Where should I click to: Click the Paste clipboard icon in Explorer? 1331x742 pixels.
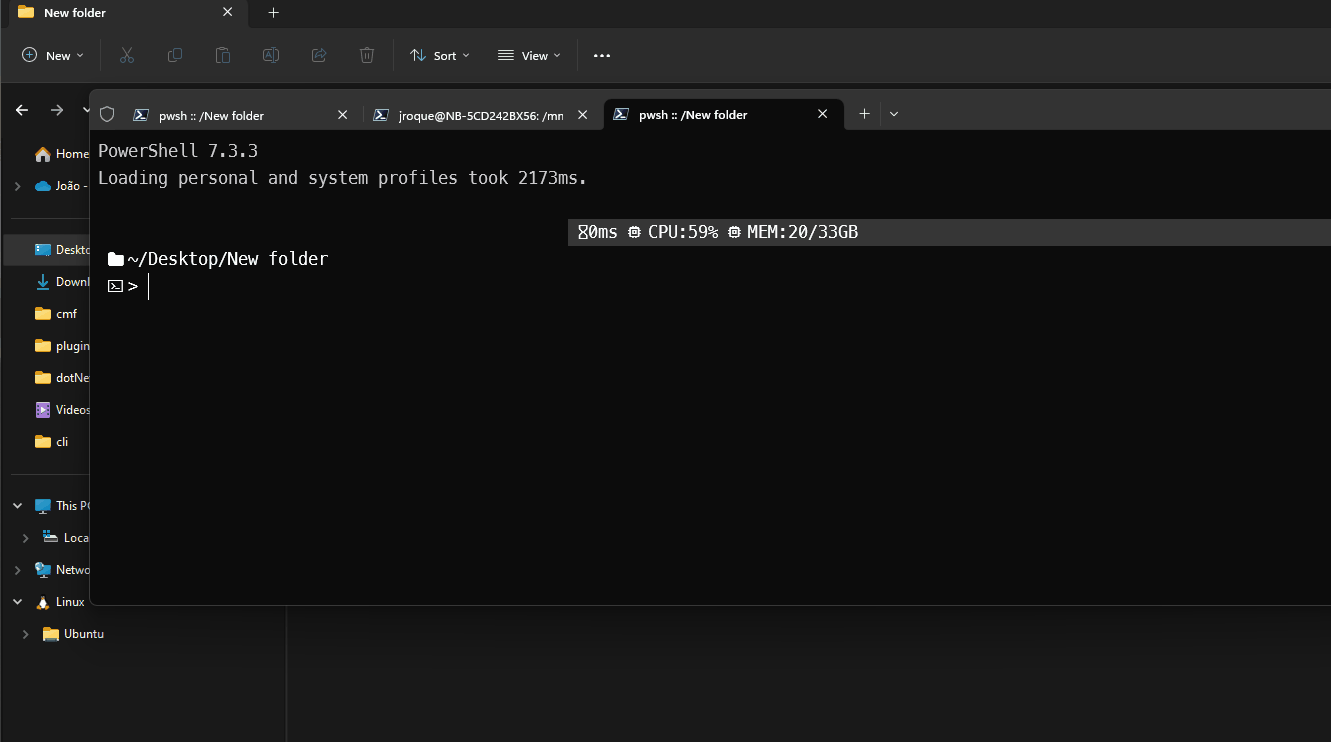pyautogui.click(x=223, y=55)
